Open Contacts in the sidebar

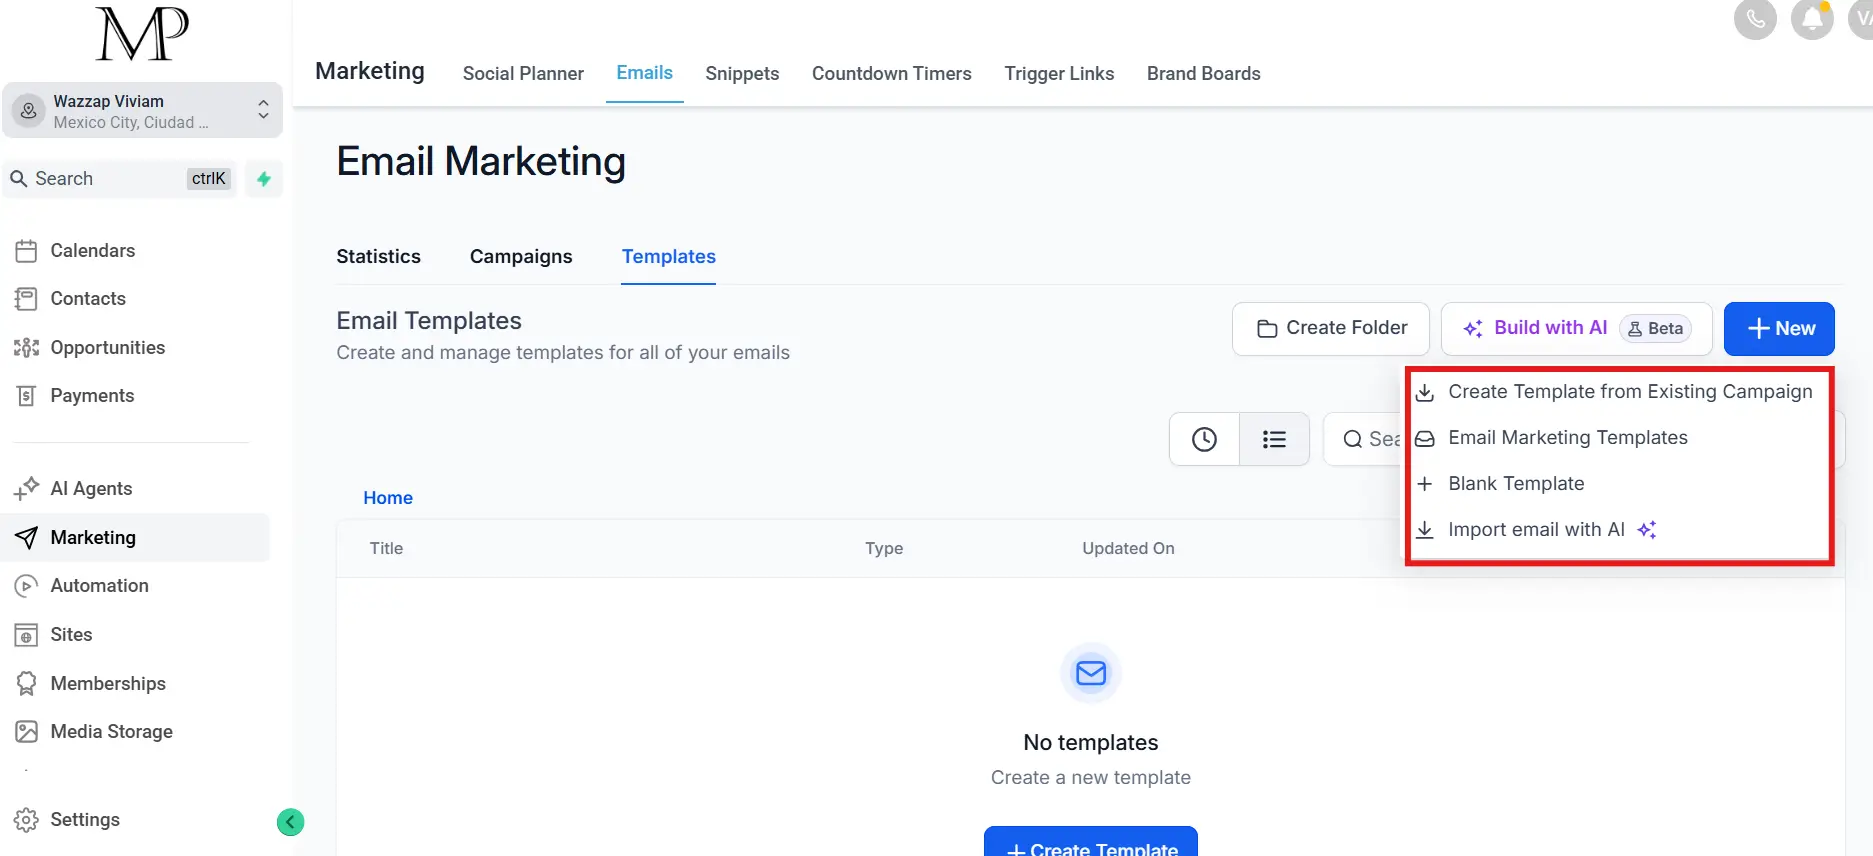88,298
